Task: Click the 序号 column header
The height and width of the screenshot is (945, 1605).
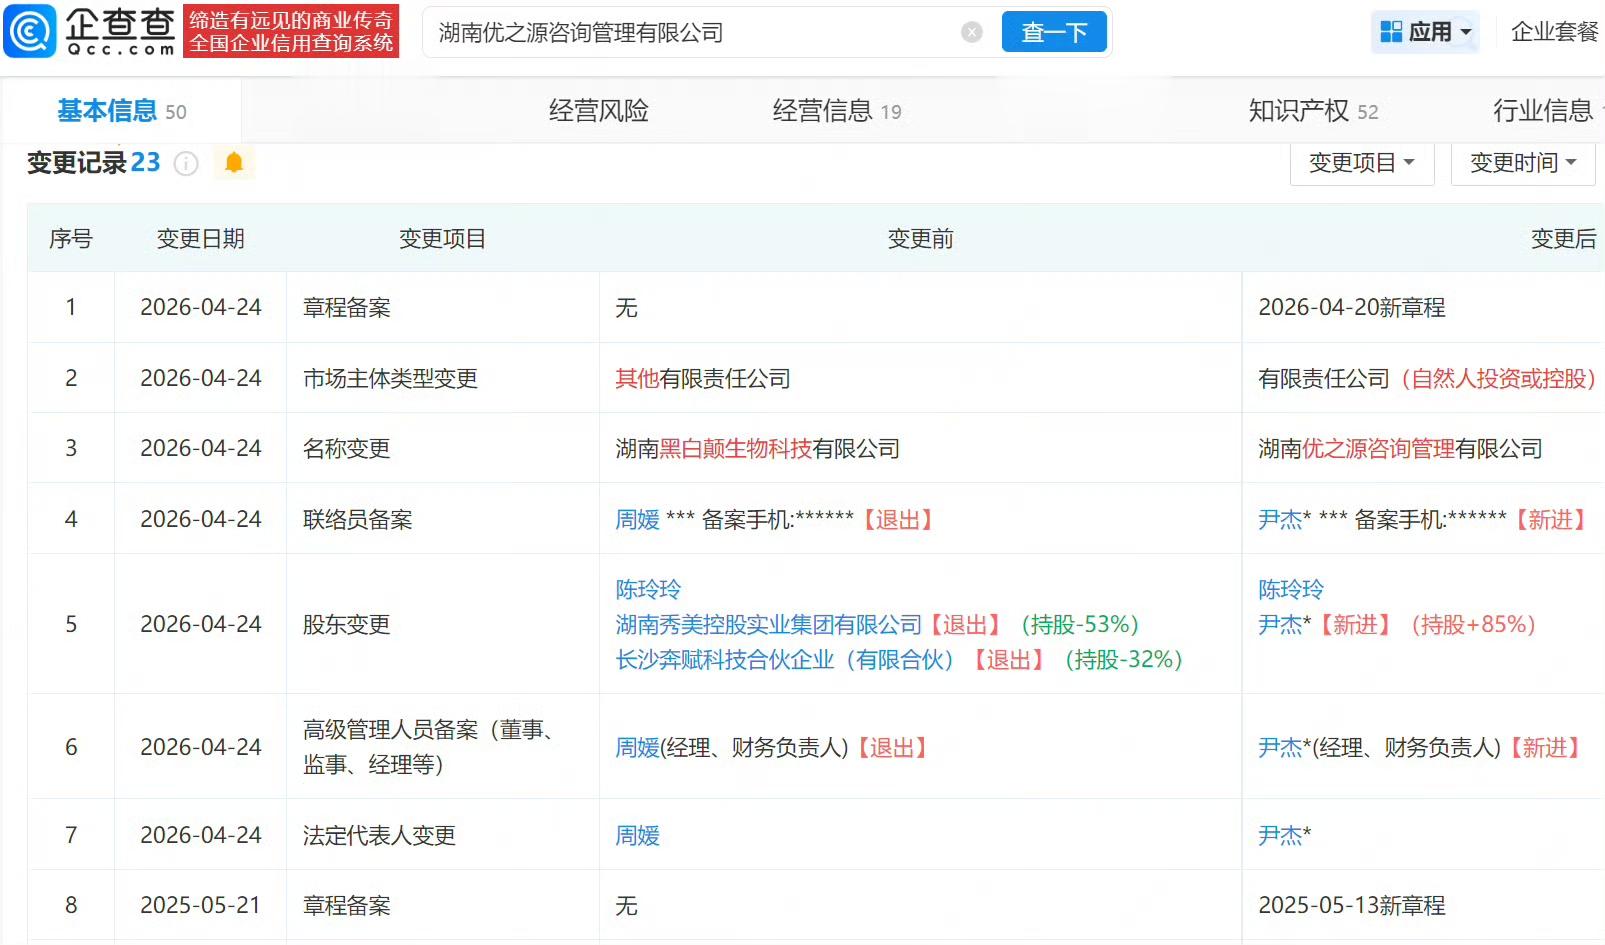Action: pyautogui.click(x=71, y=239)
